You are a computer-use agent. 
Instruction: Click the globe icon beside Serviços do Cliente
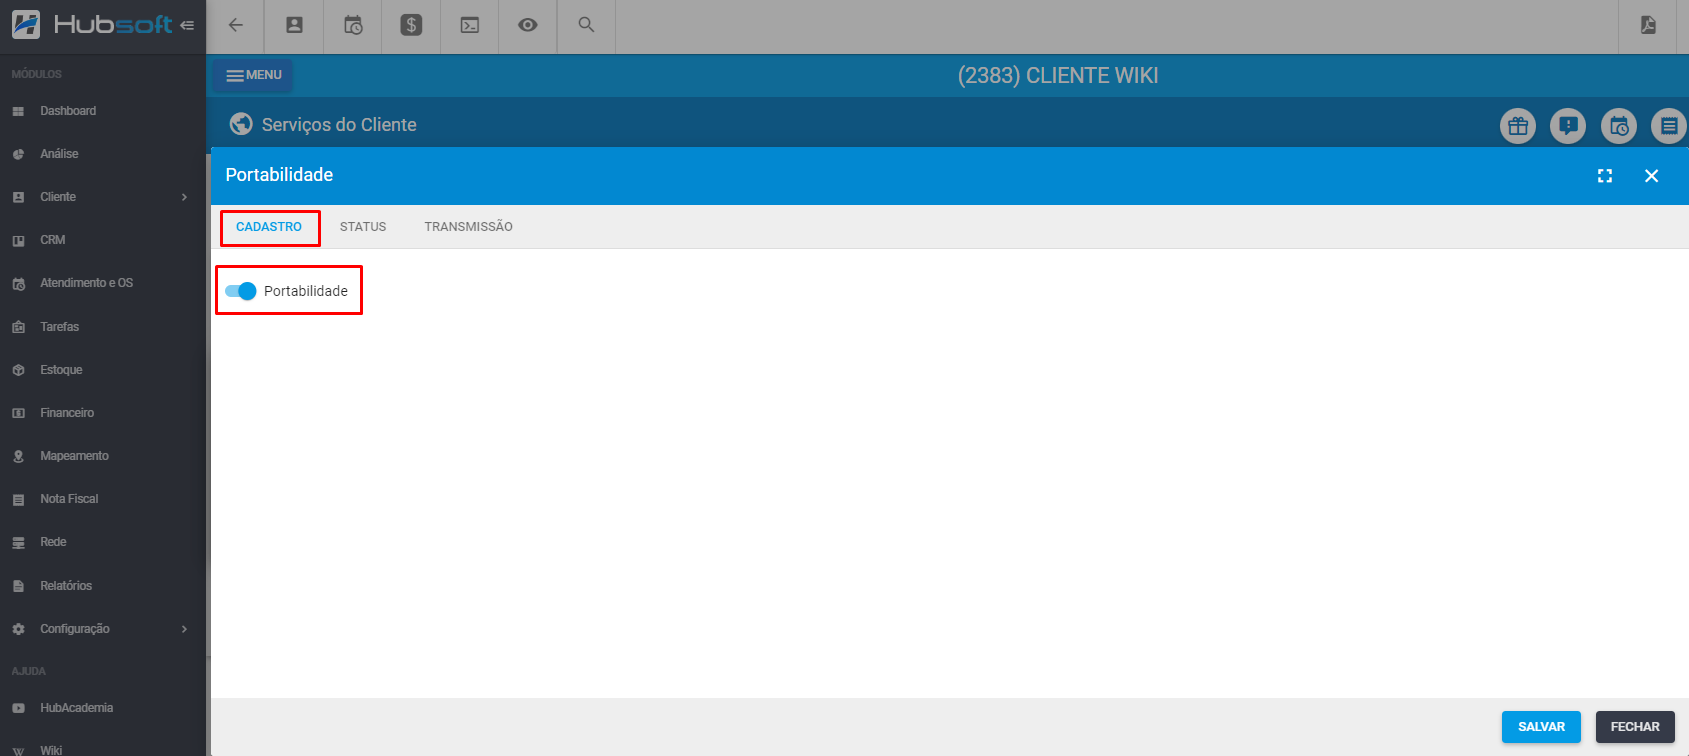click(241, 124)
